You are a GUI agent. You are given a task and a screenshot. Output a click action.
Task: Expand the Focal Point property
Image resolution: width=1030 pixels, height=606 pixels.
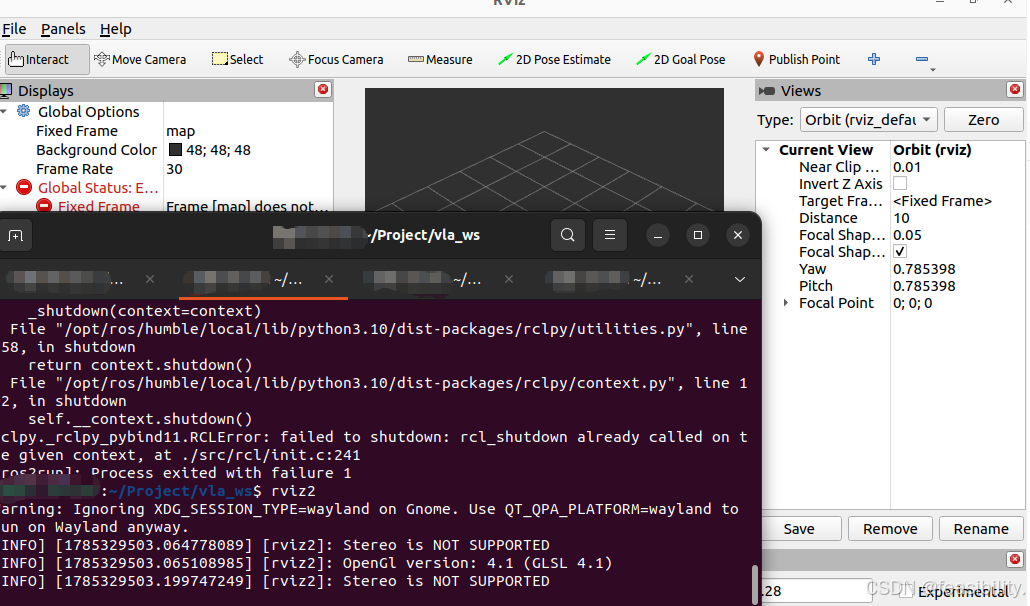click(786, 303)
